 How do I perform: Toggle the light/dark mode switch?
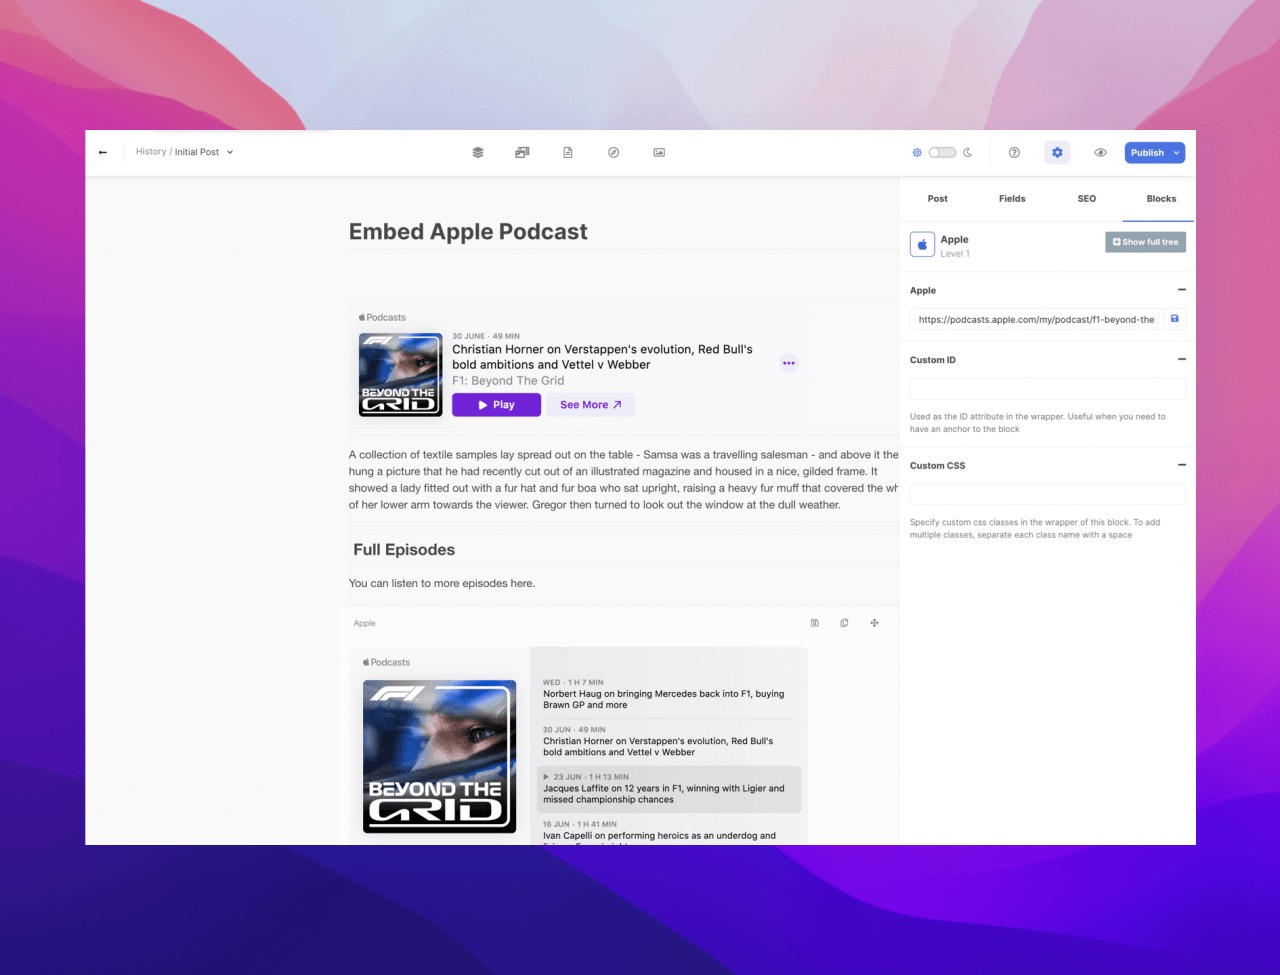[942, 153]
